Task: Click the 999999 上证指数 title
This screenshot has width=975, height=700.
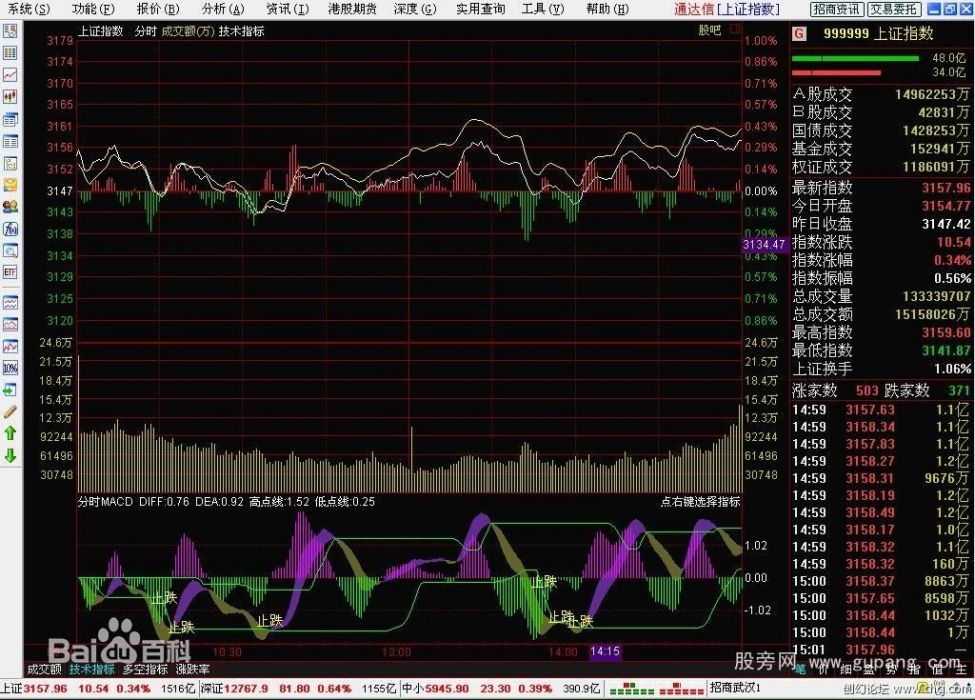Action: [x=879, y=34]
